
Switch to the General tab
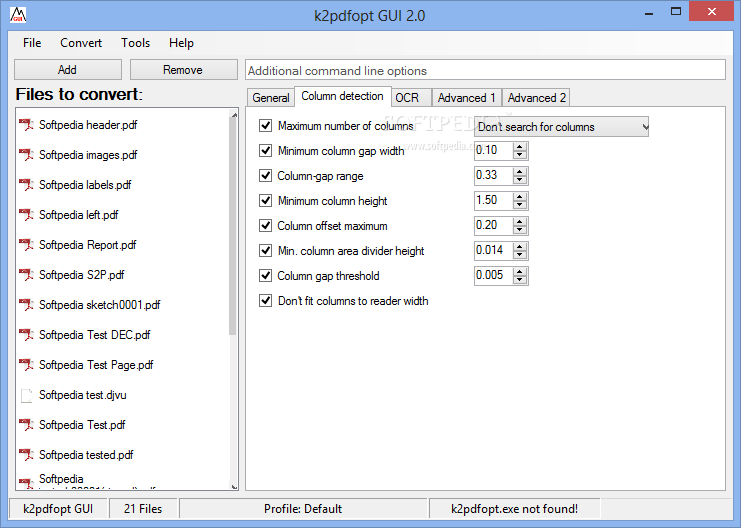tap(271, 98)
